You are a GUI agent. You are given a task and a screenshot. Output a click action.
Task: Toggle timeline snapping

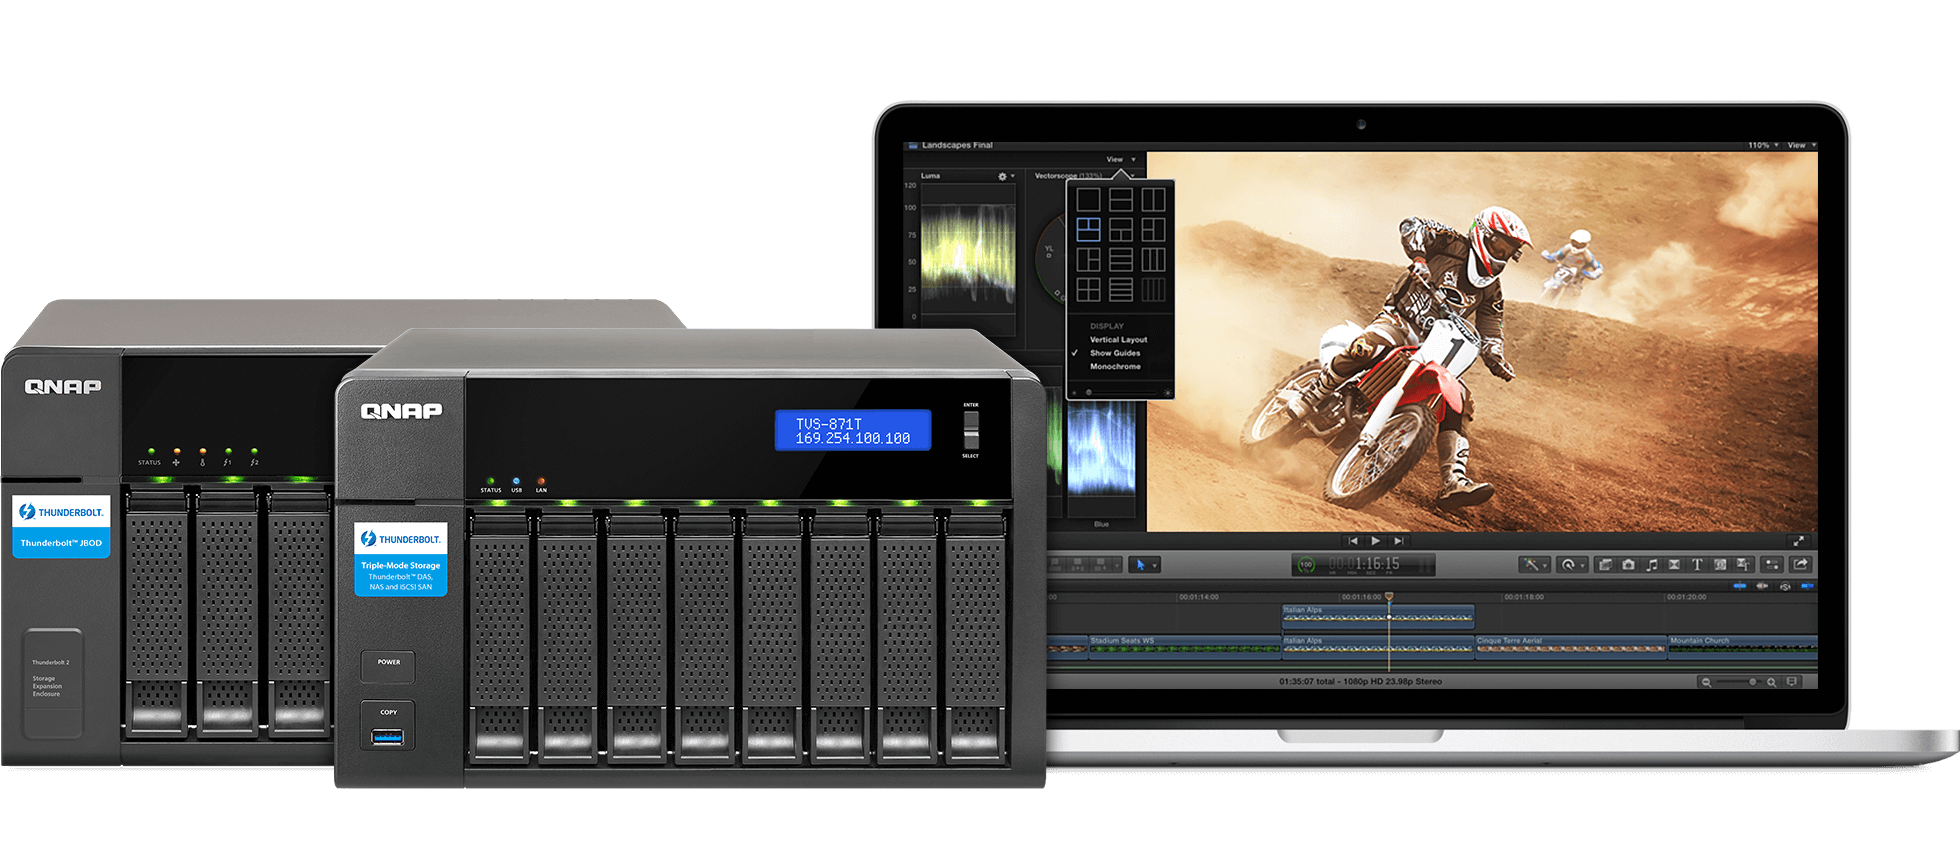(x=1807, y=586)
